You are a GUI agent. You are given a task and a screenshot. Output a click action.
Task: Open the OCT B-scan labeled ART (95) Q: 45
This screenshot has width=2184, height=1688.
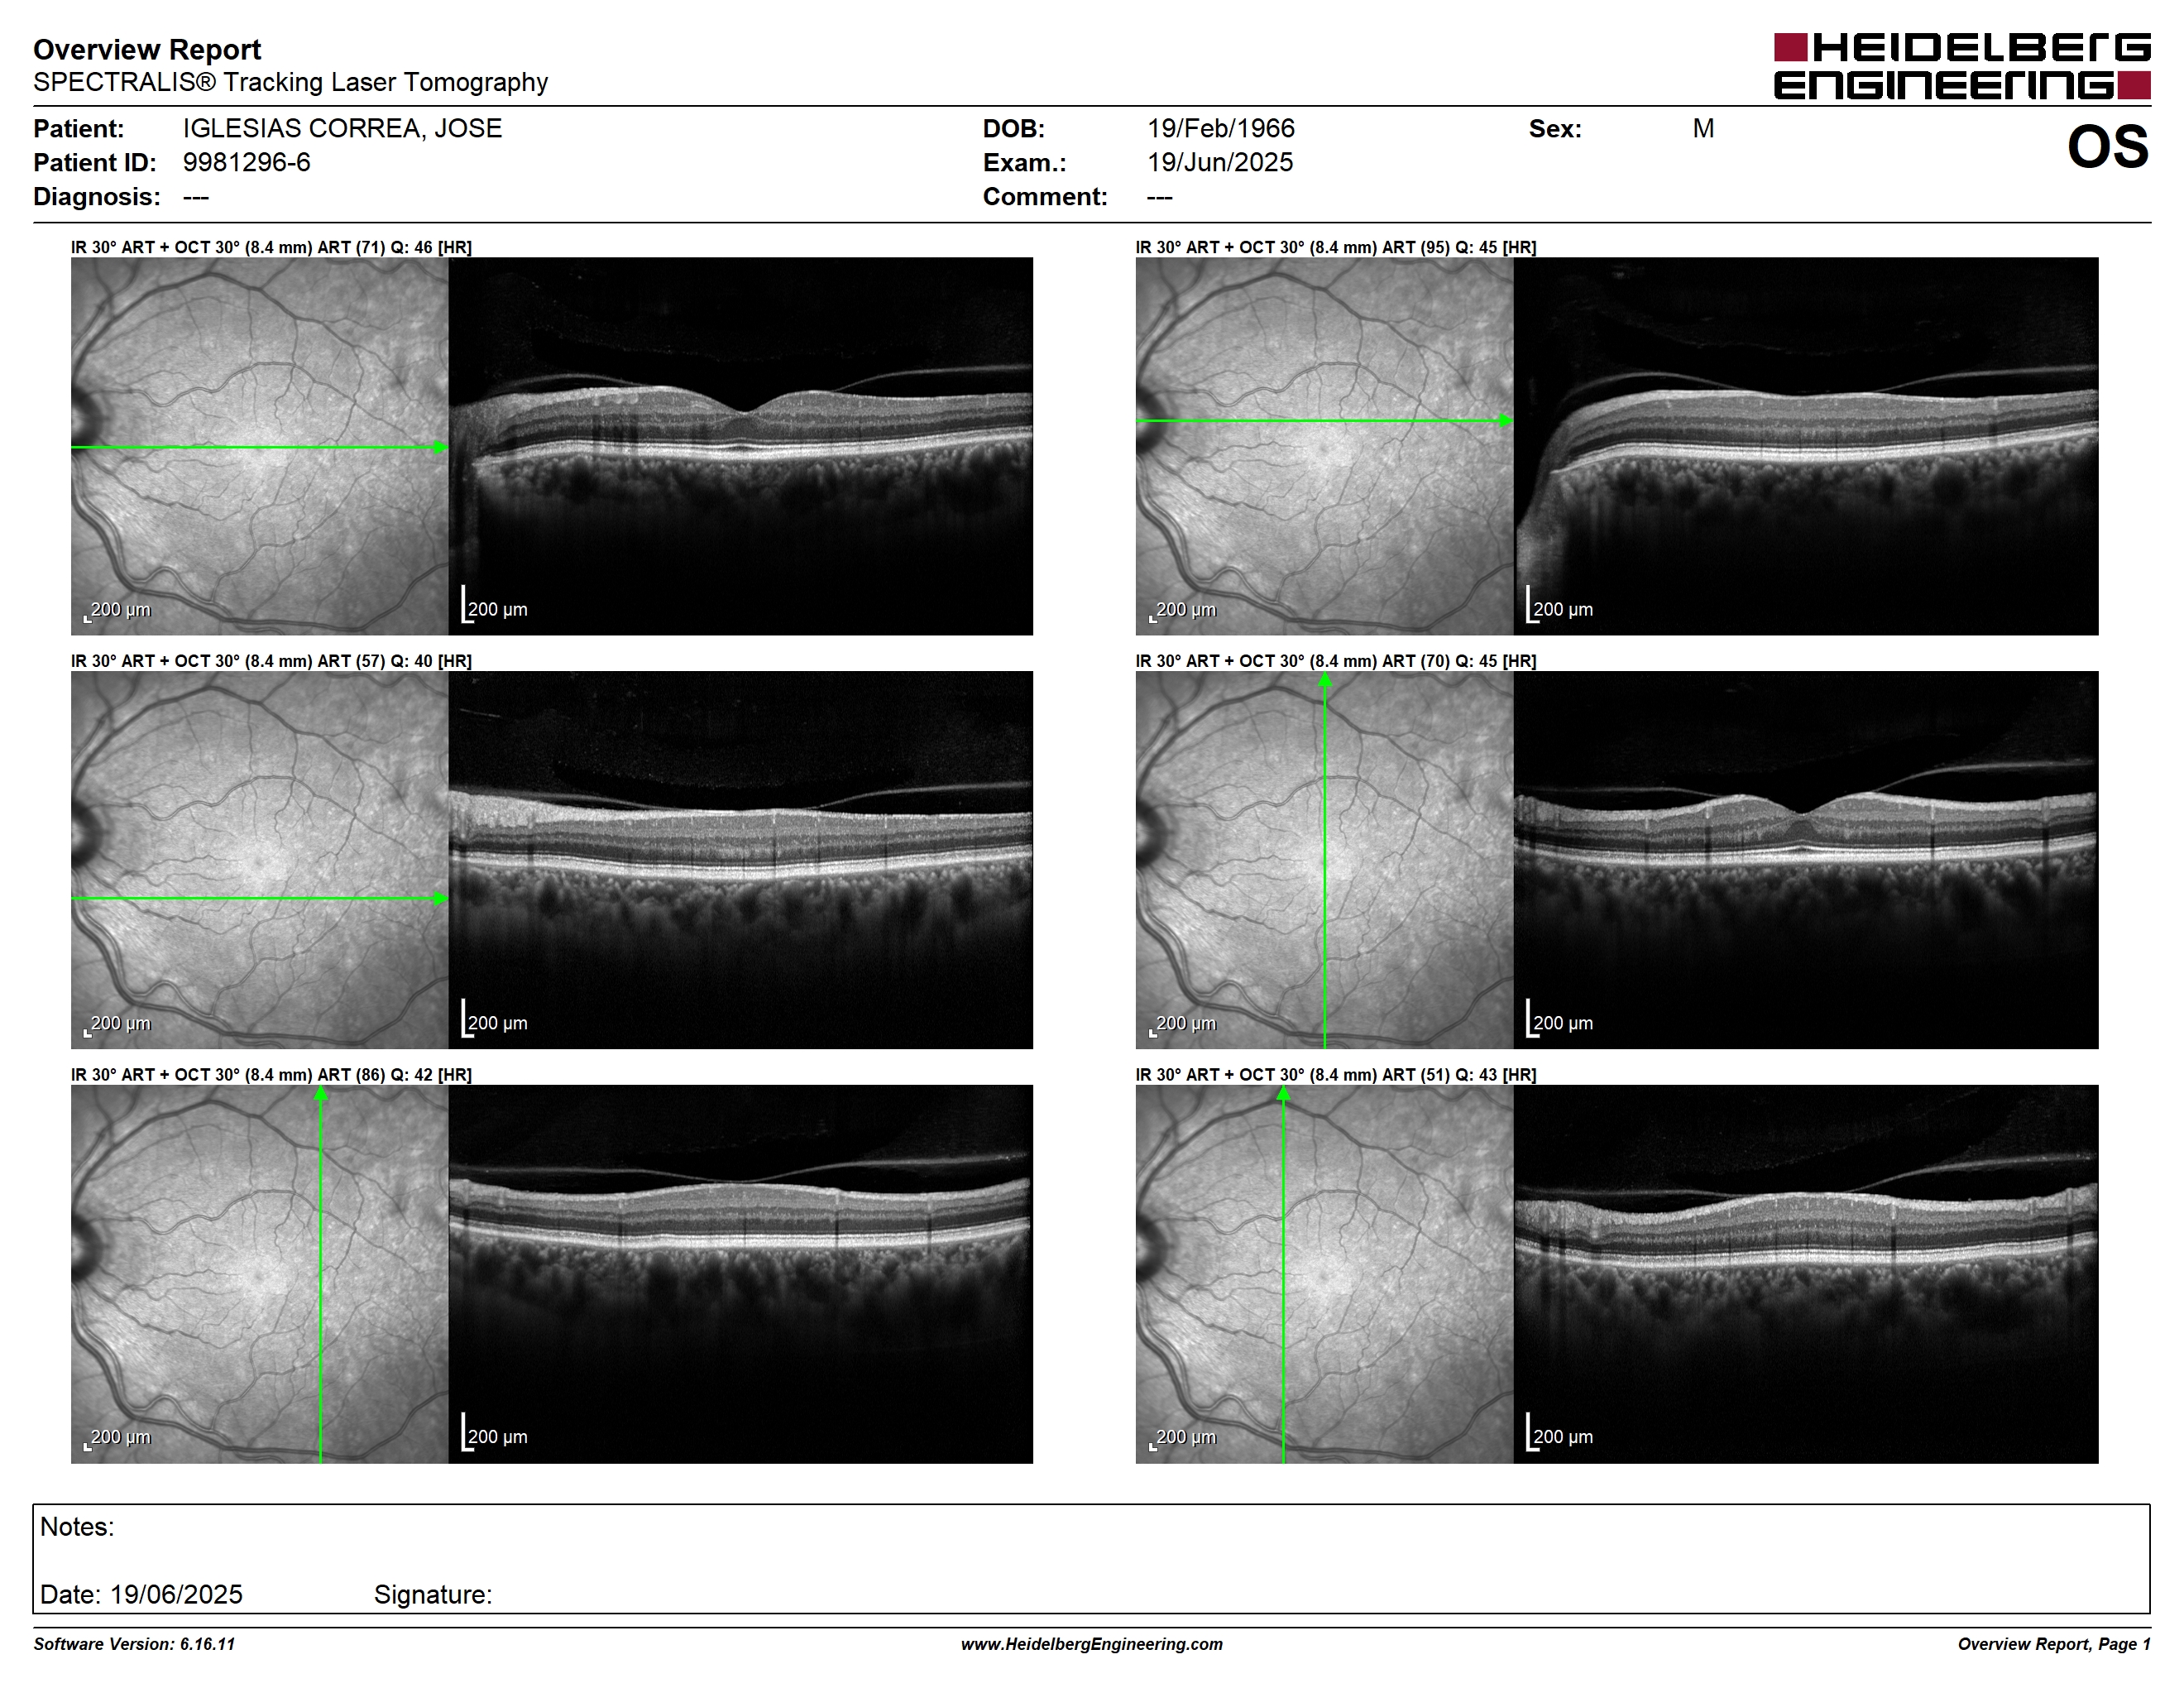(x=1806, y=446)
